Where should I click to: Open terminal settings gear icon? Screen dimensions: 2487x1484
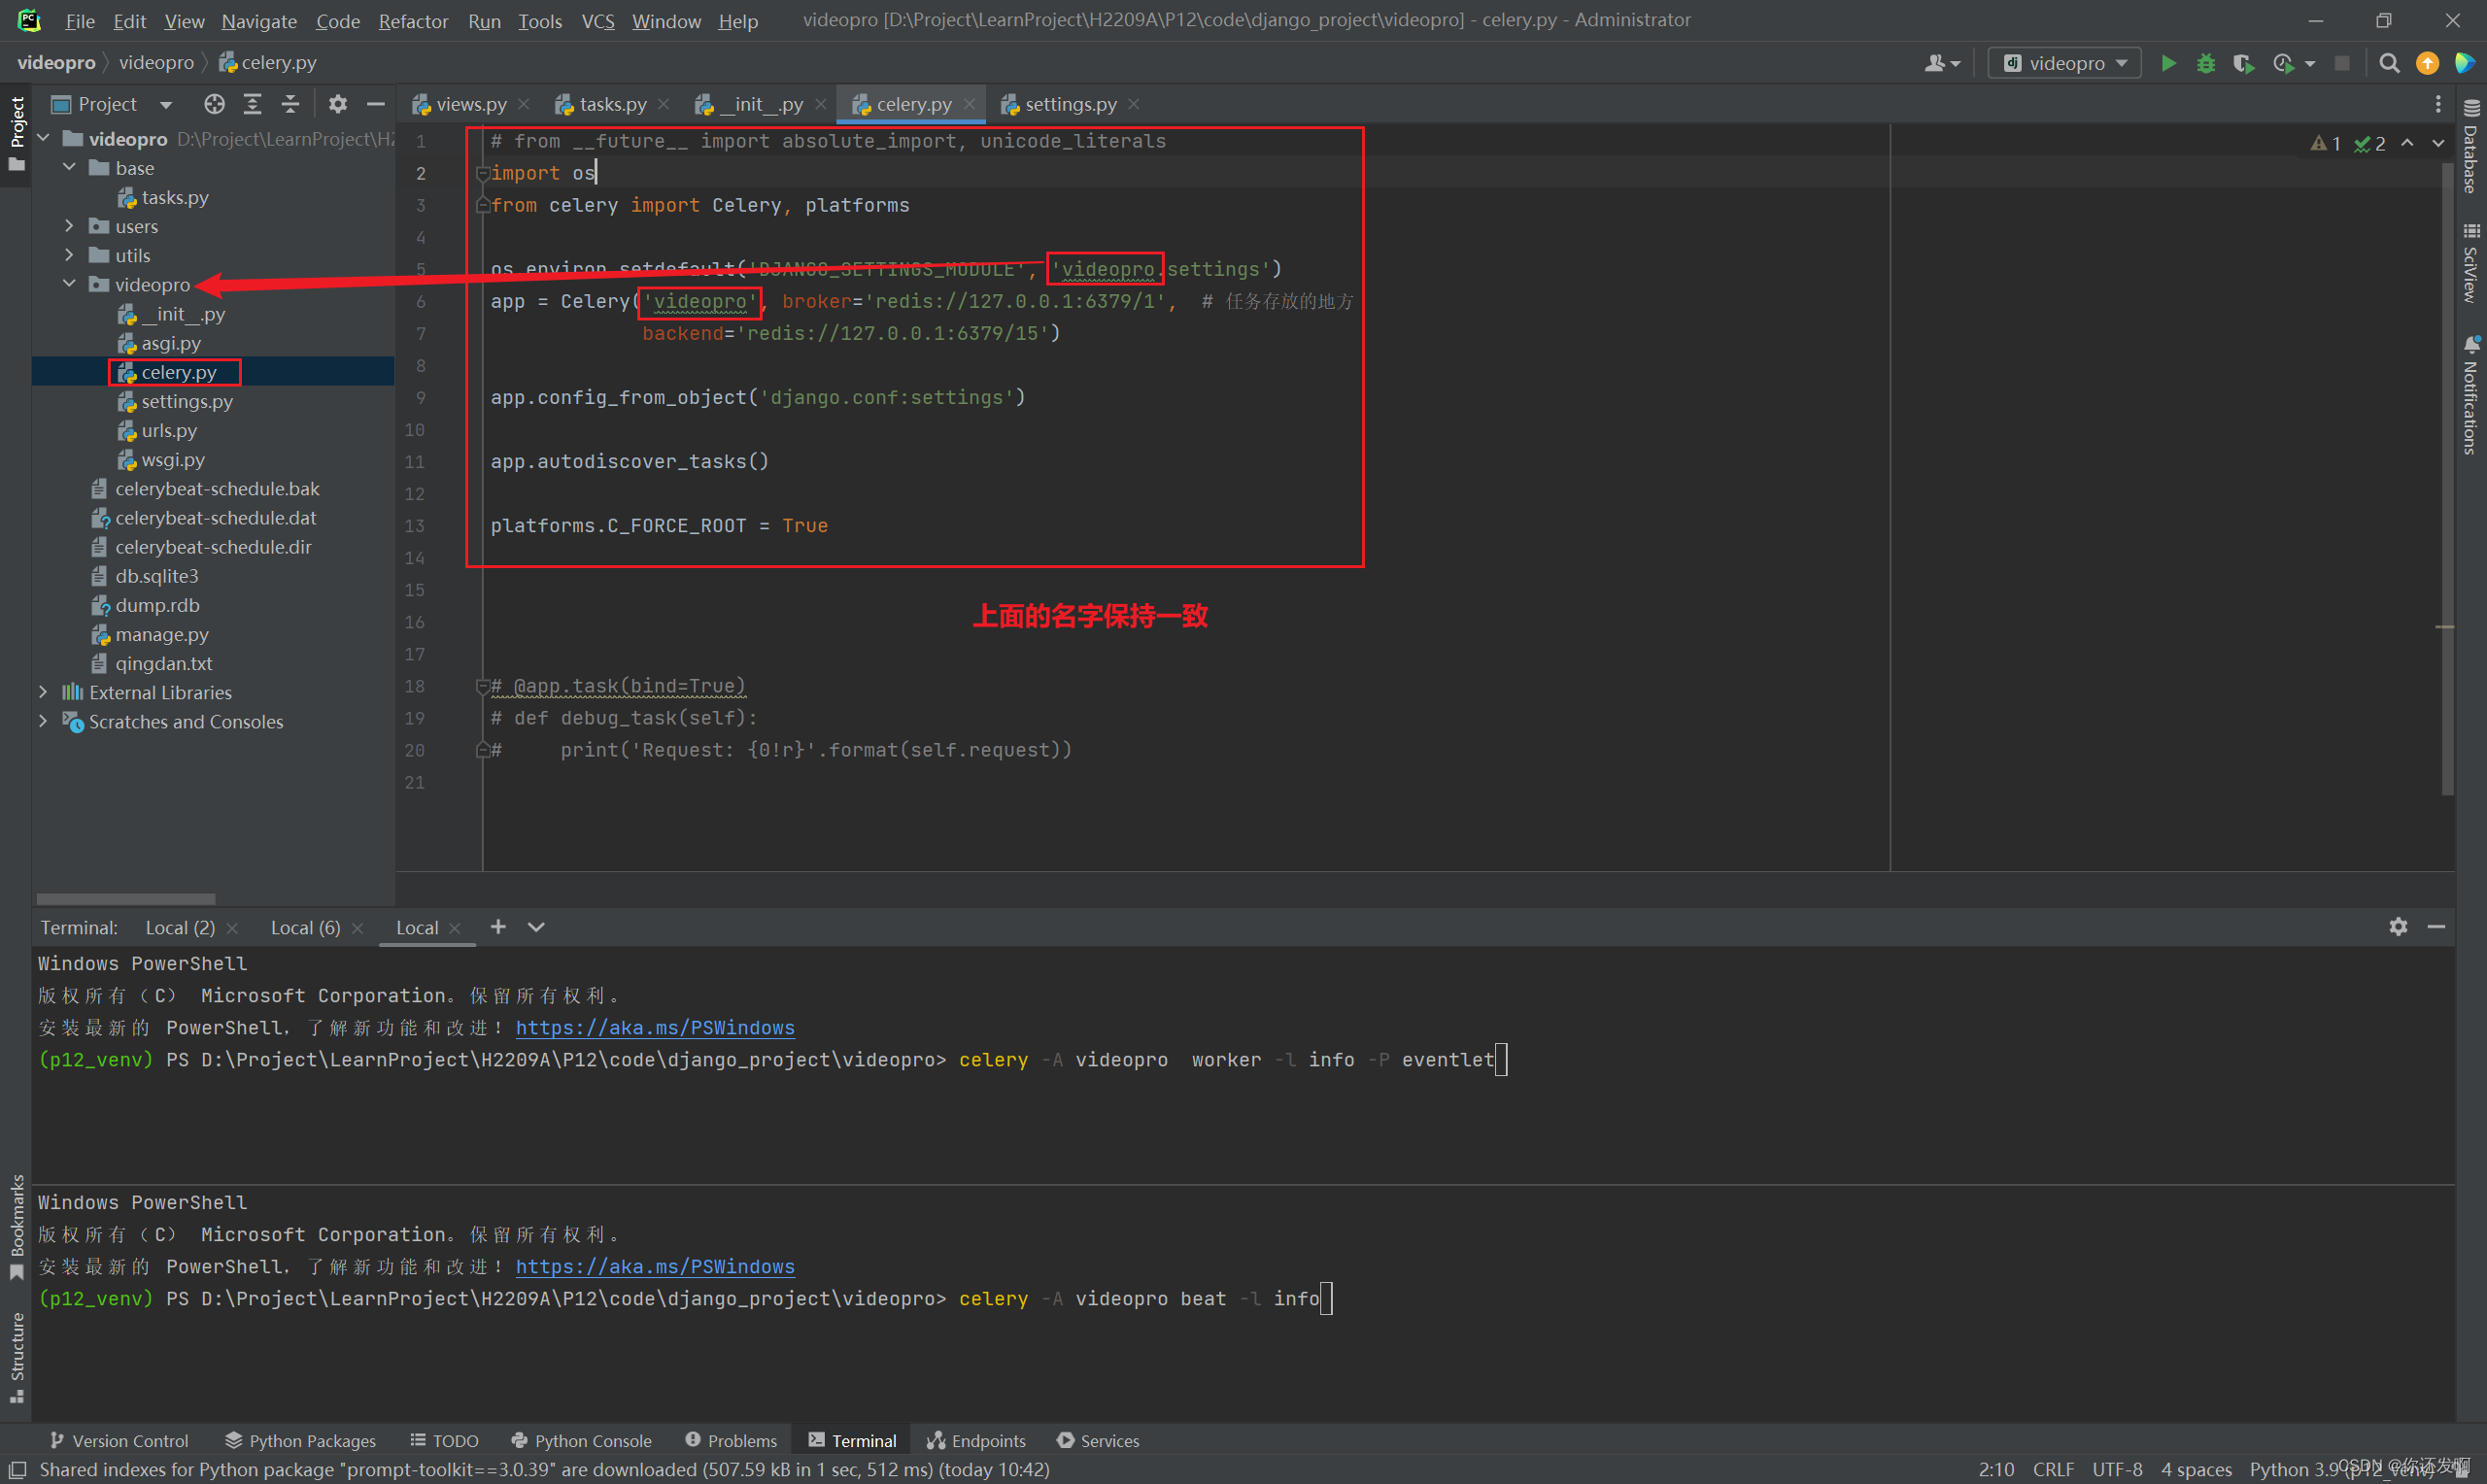click(x=2398, y=927)
